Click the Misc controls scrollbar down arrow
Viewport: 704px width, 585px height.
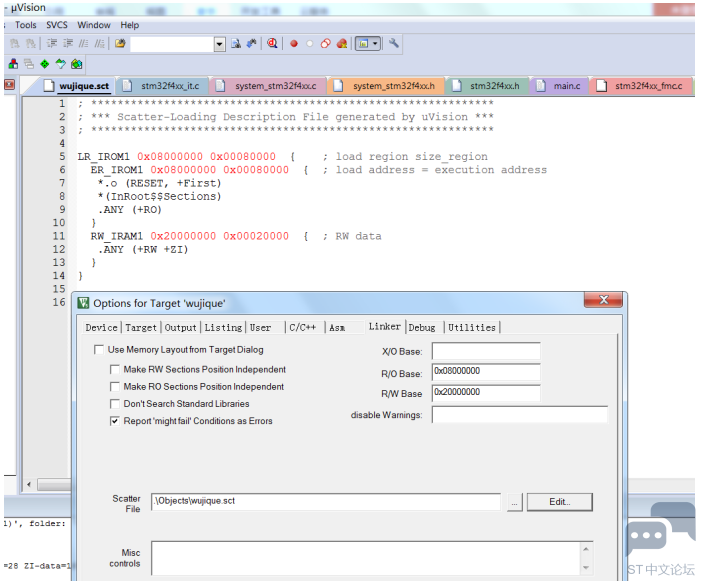point(586,568)
